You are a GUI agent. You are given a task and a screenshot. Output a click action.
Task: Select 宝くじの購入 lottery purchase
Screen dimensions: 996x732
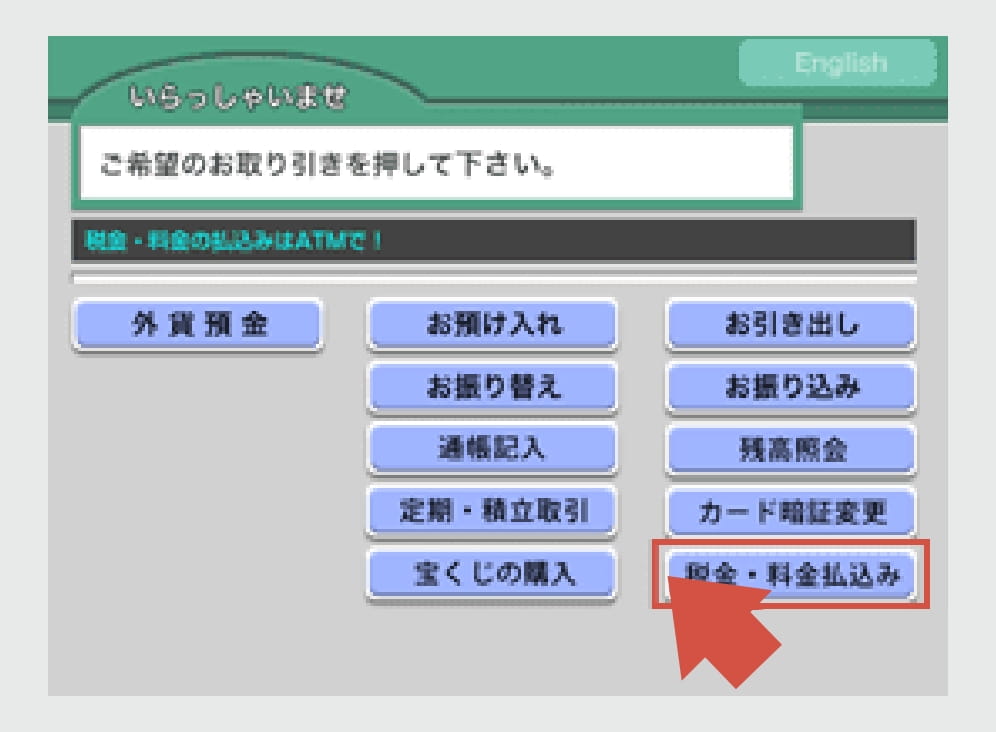click(x=491, y=574)
